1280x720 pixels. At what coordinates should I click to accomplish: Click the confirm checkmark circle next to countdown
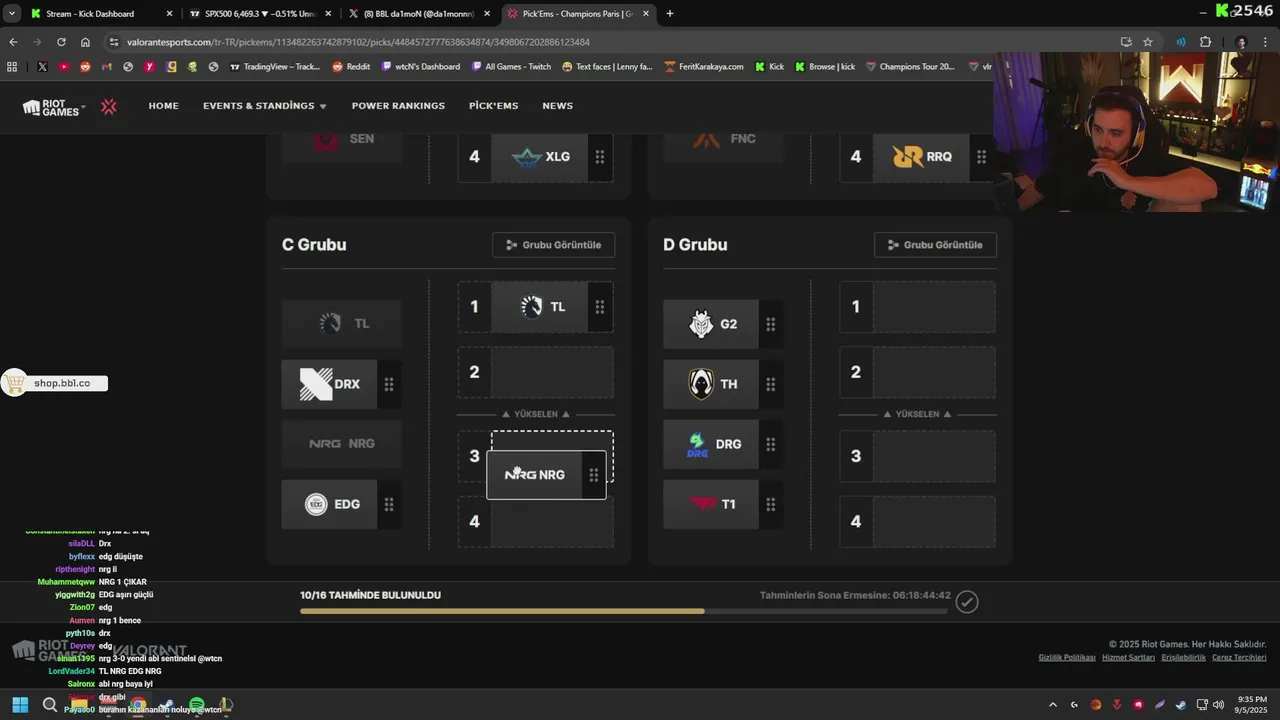(966, 601)
